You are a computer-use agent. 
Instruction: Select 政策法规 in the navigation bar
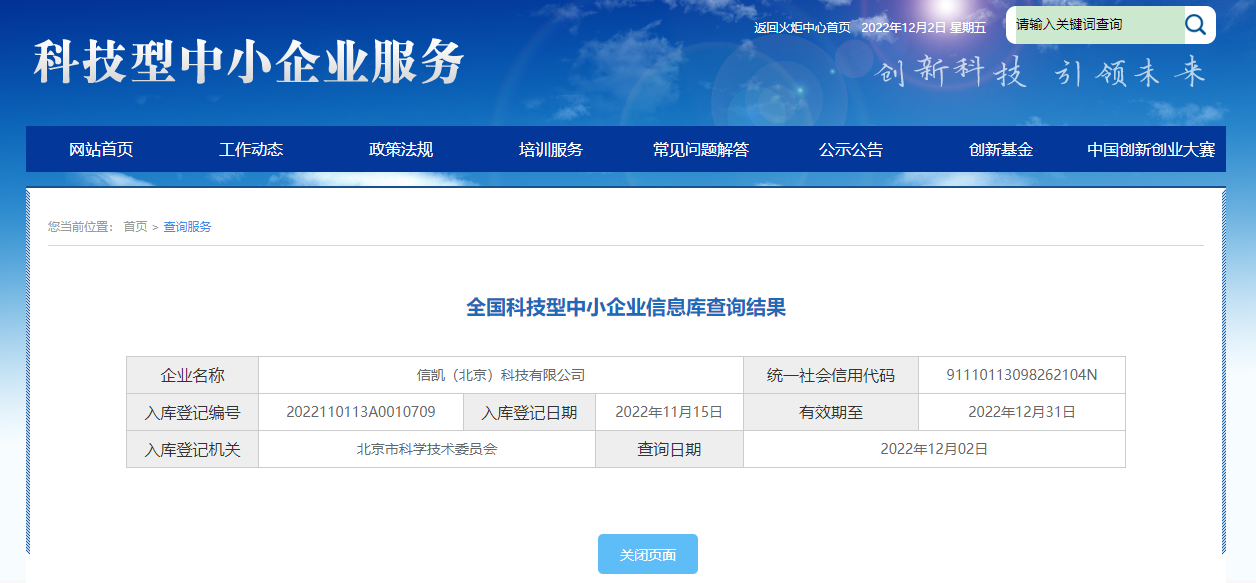401,149
